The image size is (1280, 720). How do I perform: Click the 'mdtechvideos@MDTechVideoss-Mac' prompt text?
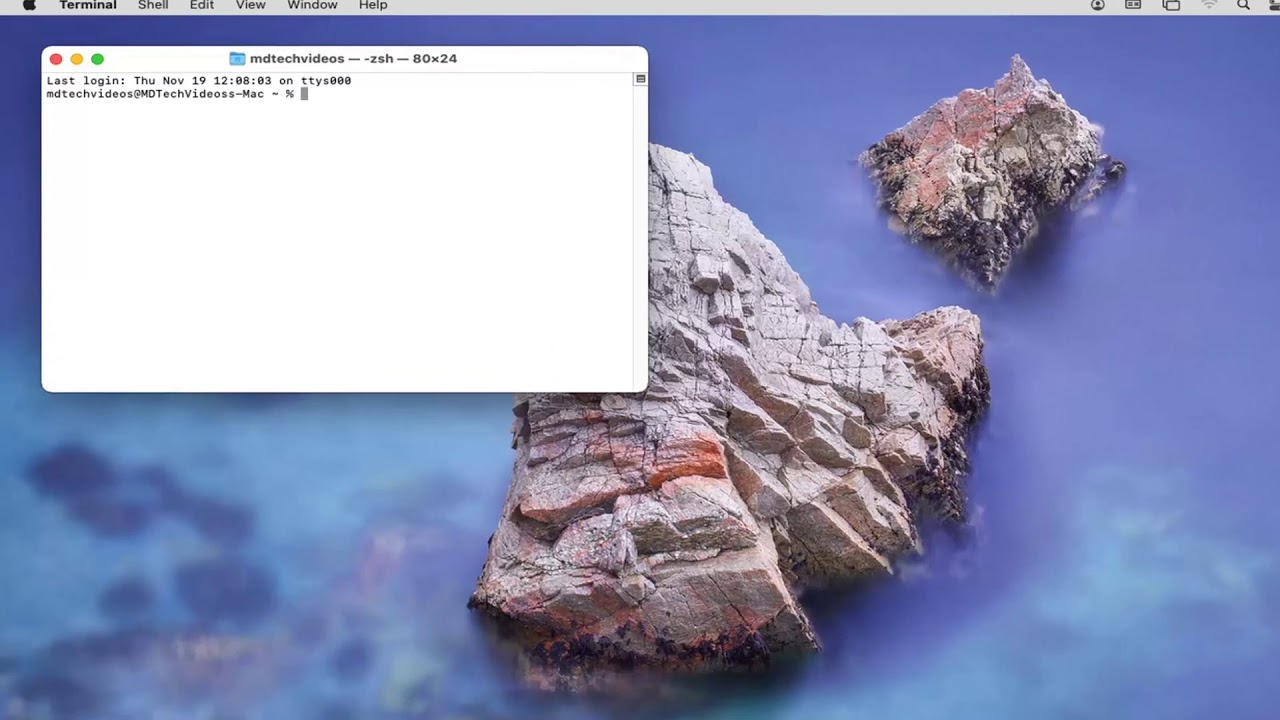point(155,94)
